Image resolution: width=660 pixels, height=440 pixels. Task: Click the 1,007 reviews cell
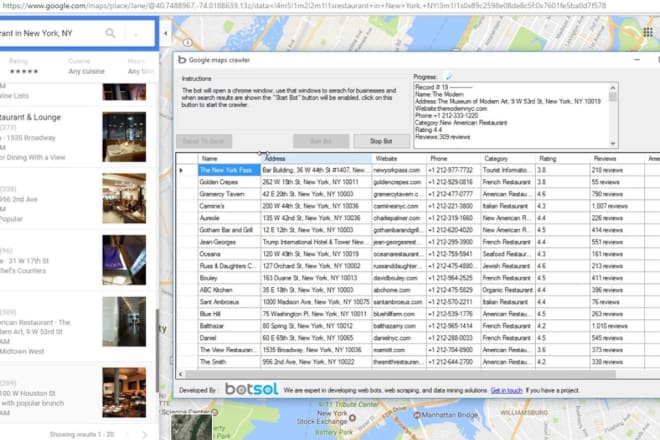click(617, 206)
